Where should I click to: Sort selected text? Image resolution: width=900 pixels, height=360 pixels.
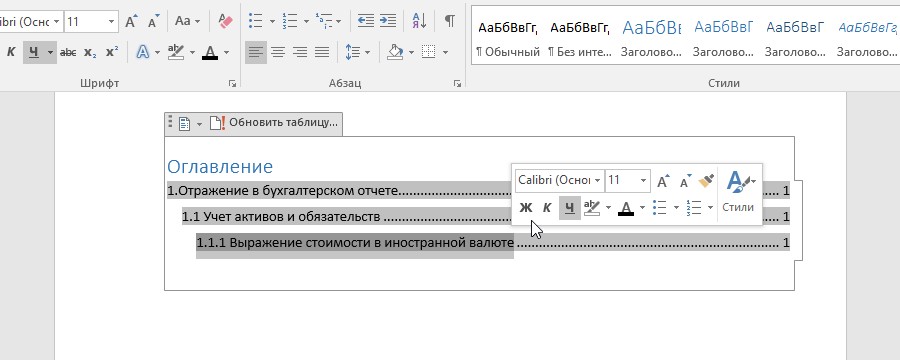coord(419,22)
